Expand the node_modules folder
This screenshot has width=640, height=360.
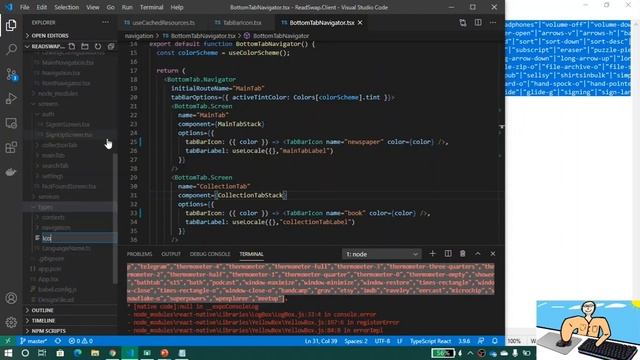pyautogui.click(x=57, y=93)
